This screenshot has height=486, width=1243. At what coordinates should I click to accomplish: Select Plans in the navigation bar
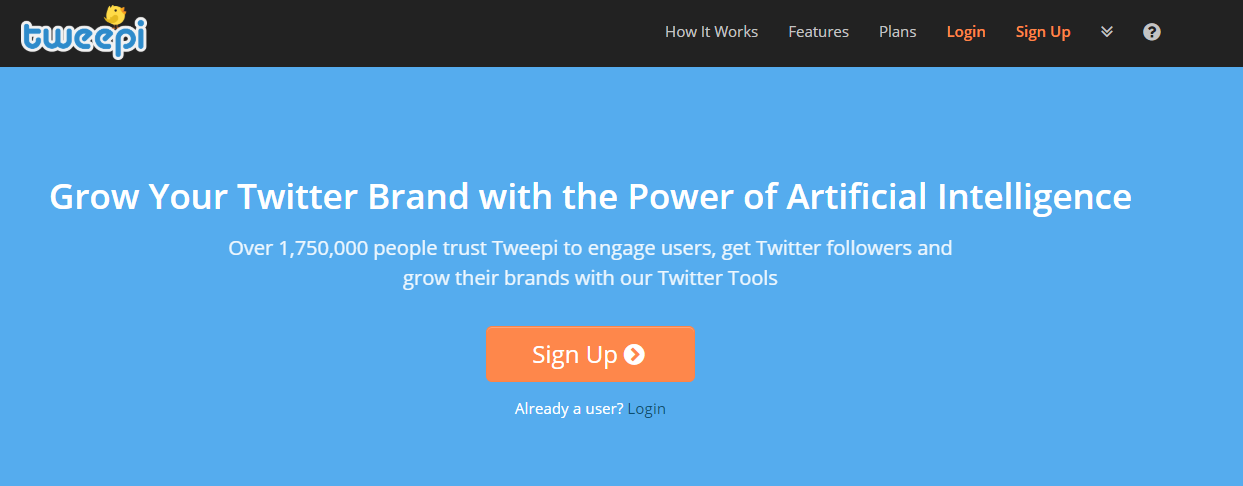[897, 32]
